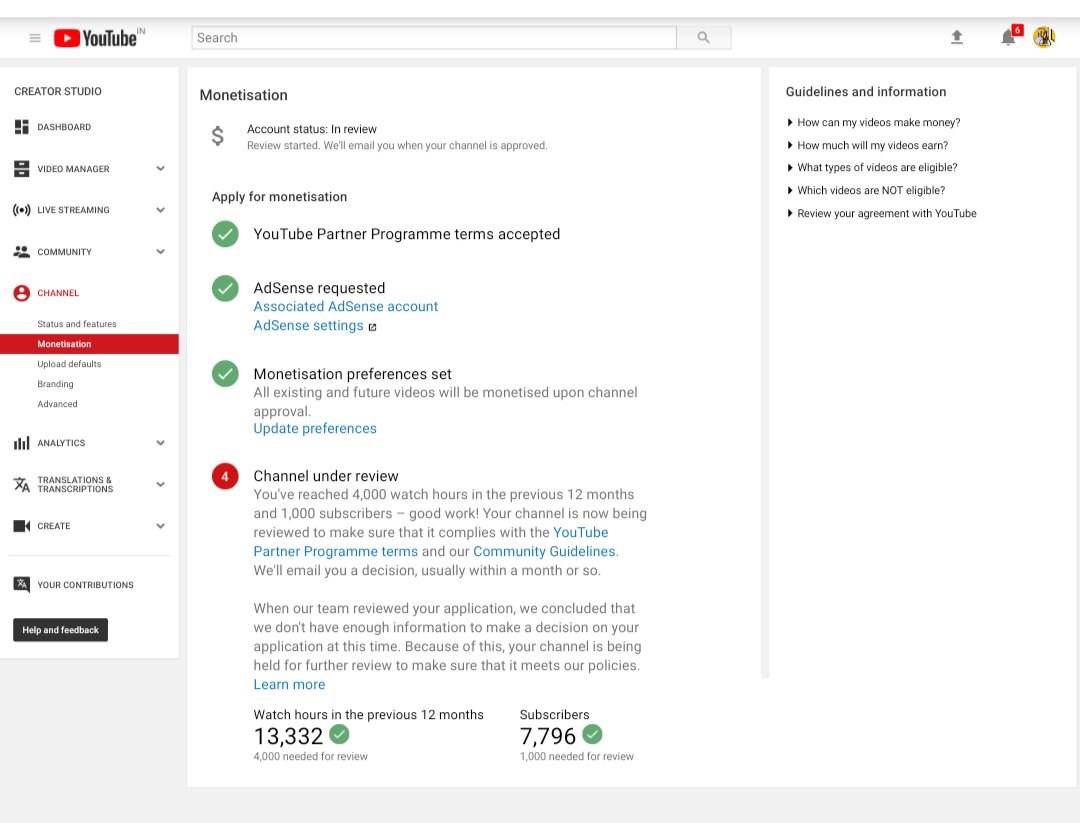This screenshot has height=823, width=1080.
Task: Open Upload defaults in sidebar
Action: (x=69, y=364)
